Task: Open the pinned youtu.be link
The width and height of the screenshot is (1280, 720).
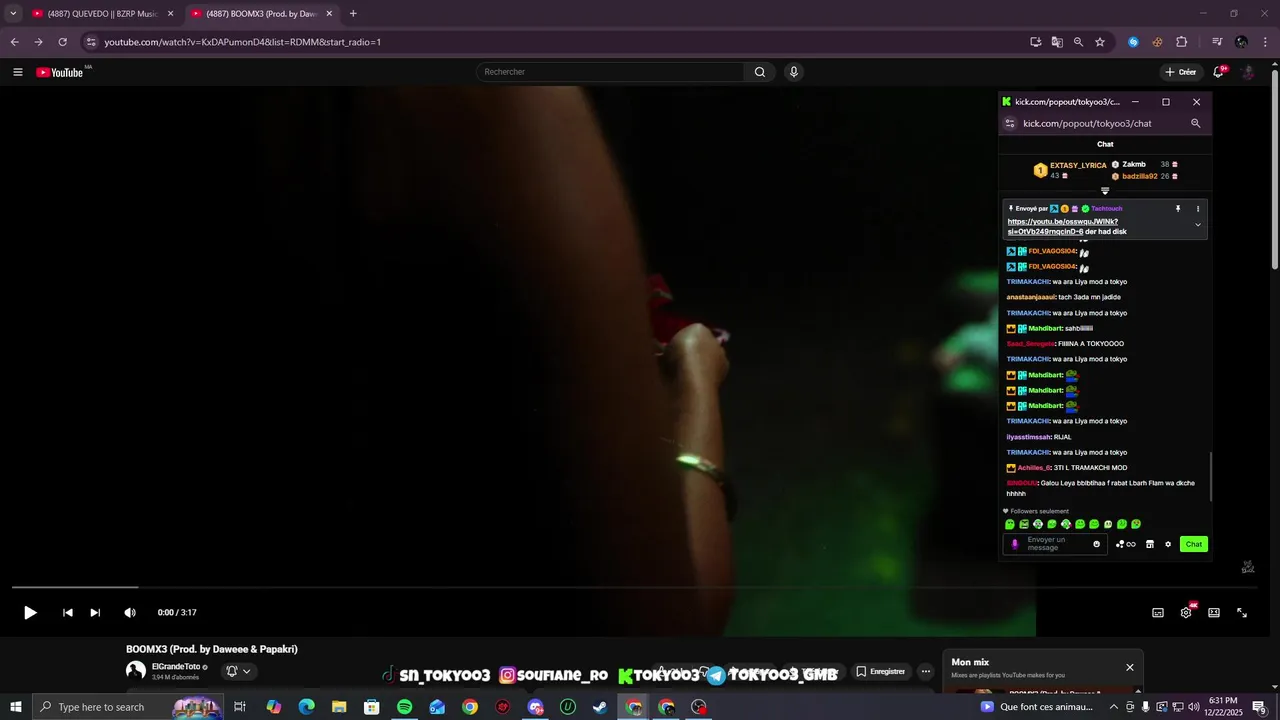Action: [x=1063, y=227]
